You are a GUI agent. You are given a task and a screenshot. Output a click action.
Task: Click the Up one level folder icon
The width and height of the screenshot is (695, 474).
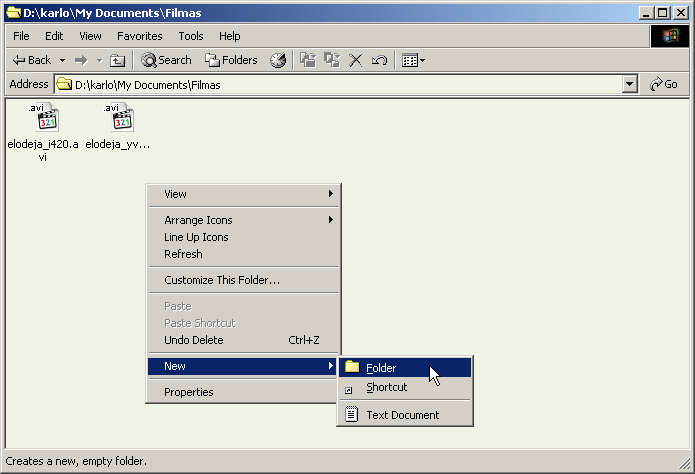point(117,60)
